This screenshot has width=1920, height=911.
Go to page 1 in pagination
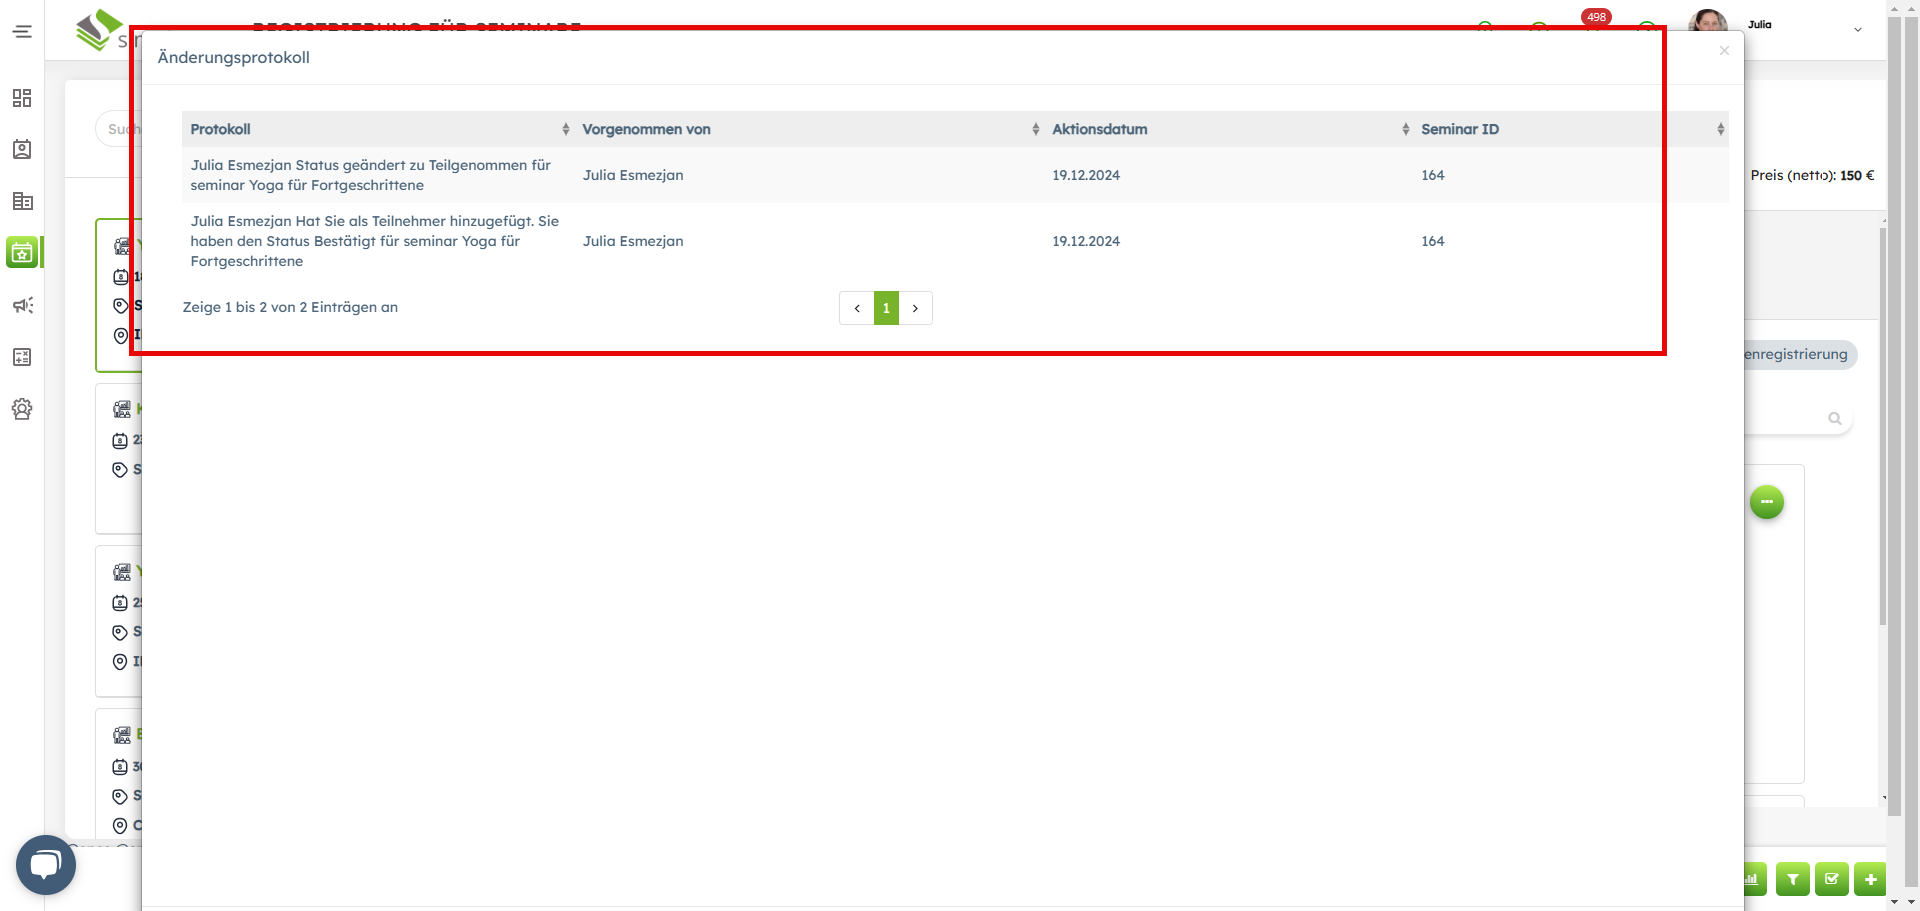[x=886, y=308]
